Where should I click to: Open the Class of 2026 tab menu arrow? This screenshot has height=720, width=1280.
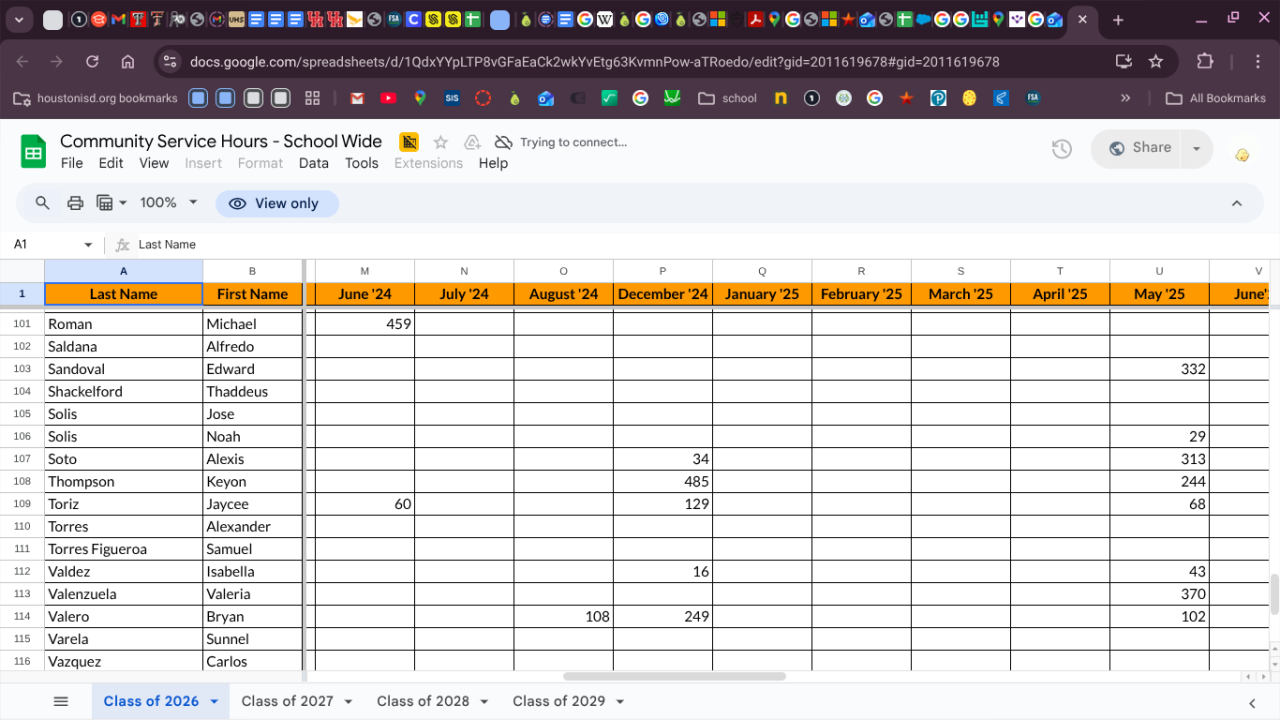point(214,702)
